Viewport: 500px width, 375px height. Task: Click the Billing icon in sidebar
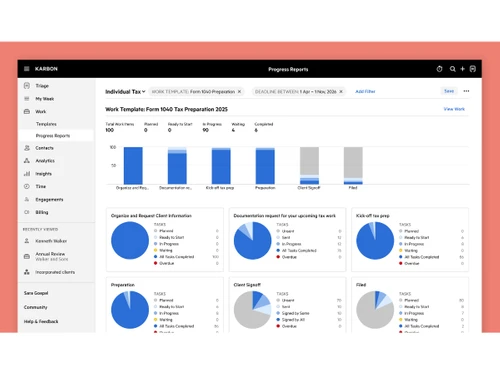point(27,212)
